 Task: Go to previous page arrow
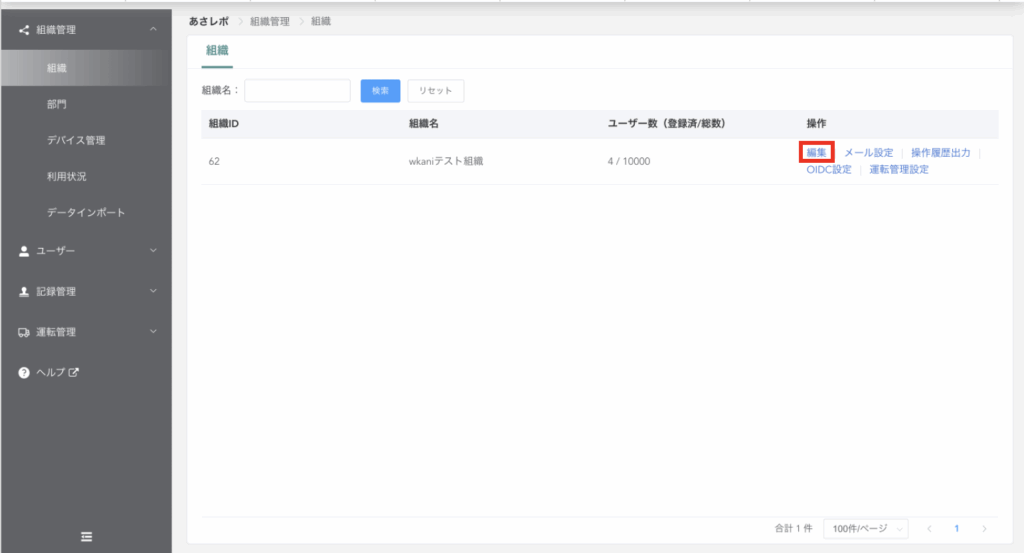[929, 528]
